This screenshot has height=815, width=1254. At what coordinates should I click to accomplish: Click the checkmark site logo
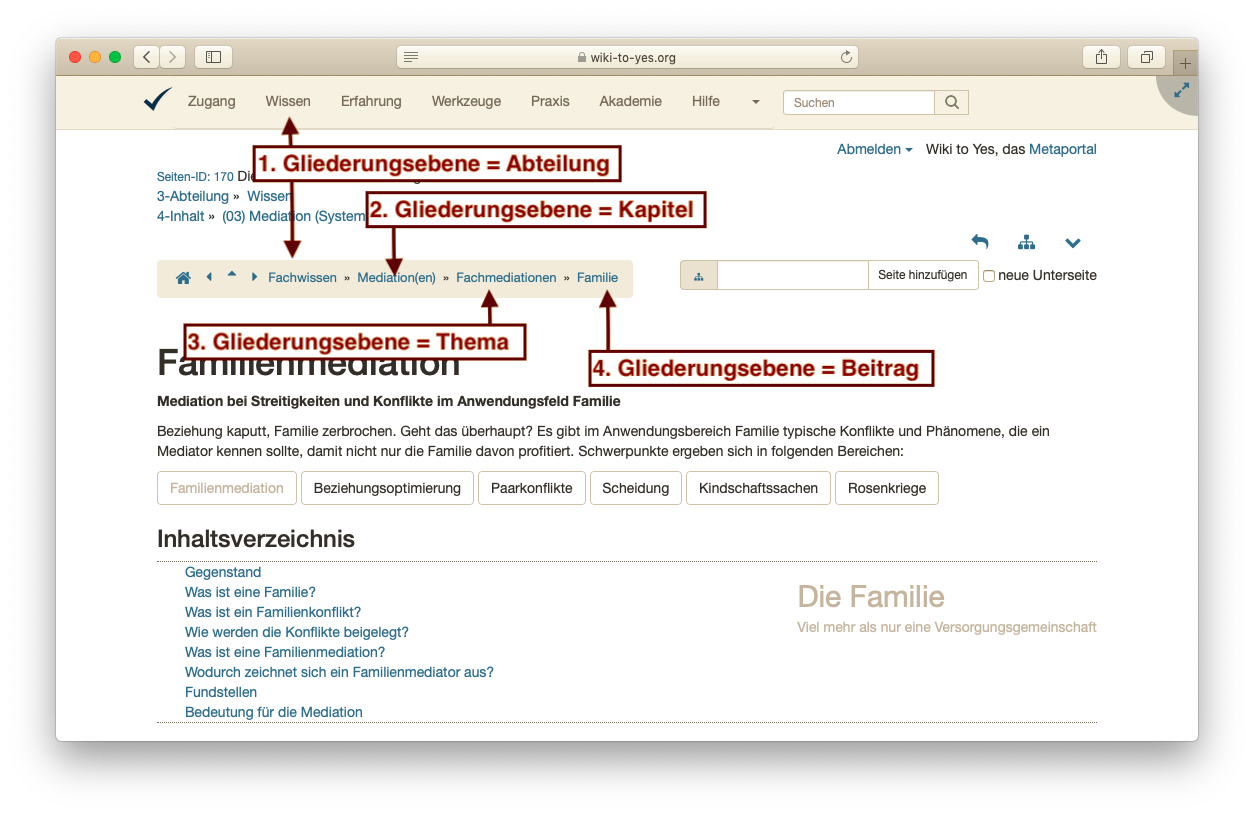coord(157,100)
